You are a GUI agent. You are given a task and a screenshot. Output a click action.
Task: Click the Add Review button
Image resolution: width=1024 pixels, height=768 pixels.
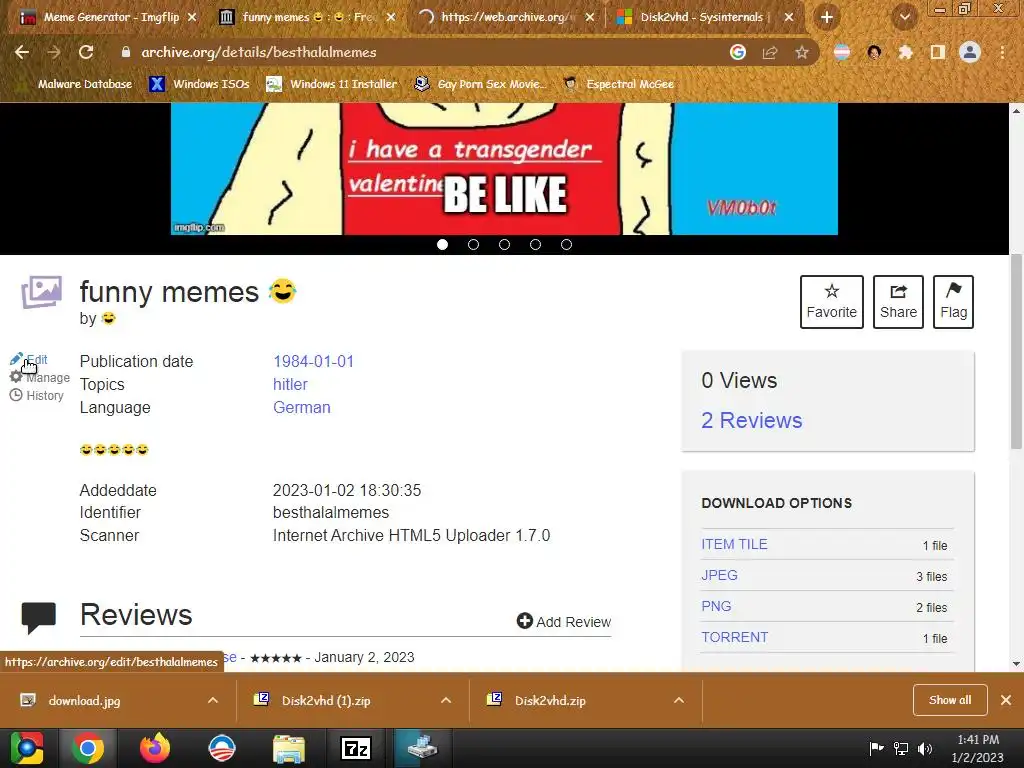564,621
